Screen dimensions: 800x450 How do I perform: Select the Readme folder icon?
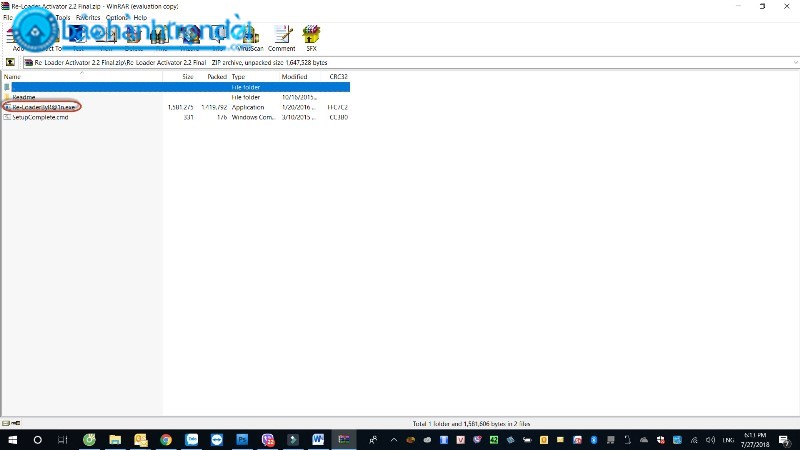tap(7, 97)
